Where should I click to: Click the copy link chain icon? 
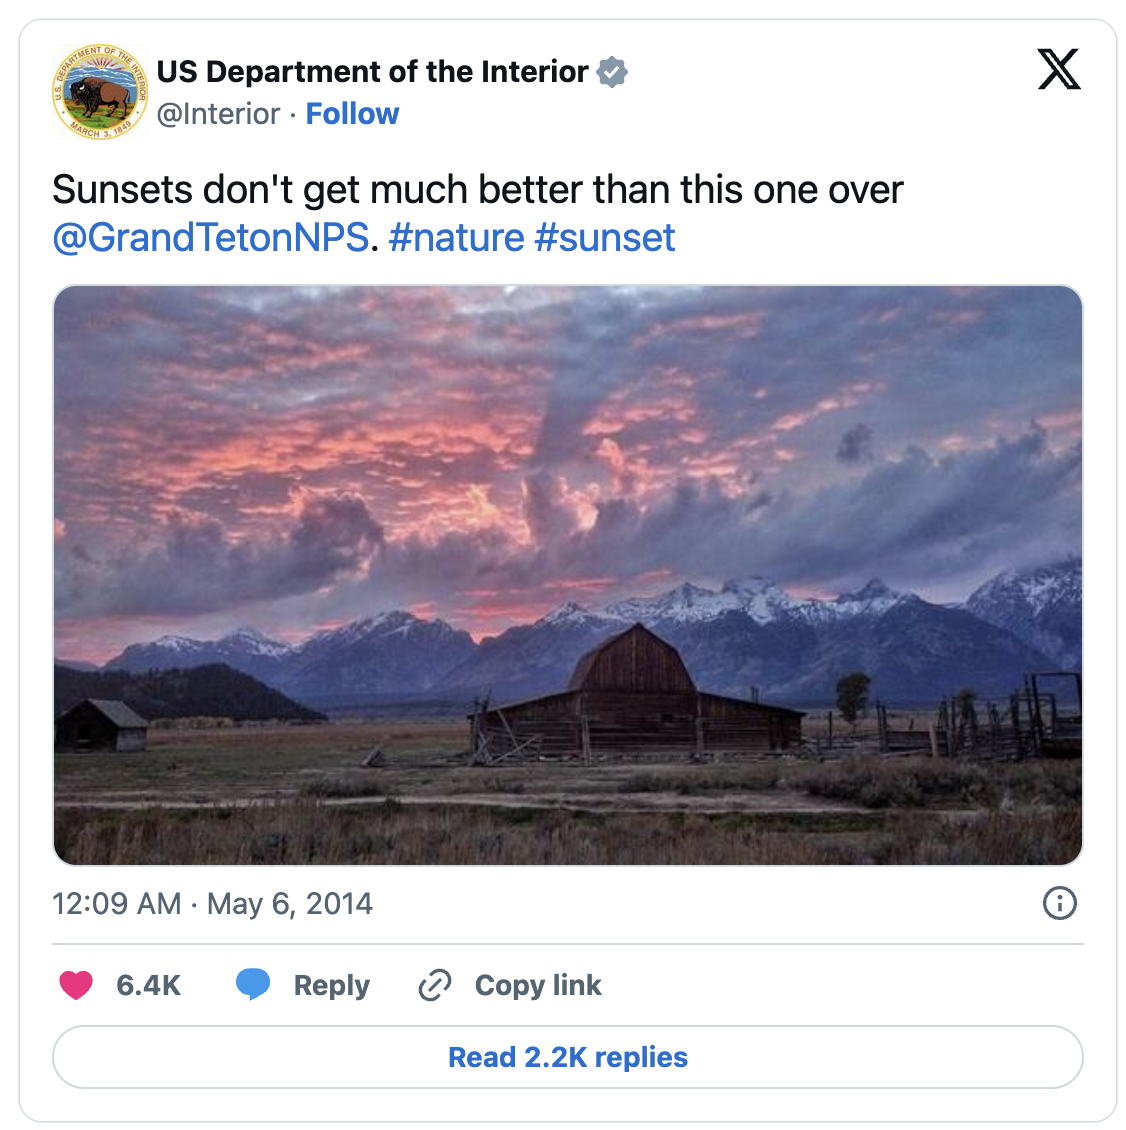tap(435, 985)
